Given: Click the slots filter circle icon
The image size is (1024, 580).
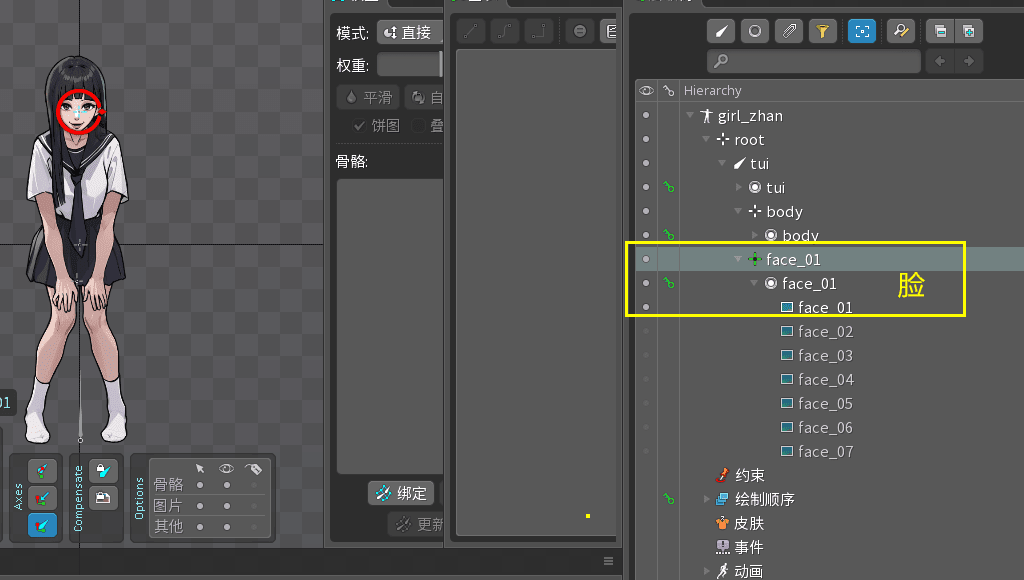Looking at the screenshot, I should pyautogui.click(x=755, y=31).
